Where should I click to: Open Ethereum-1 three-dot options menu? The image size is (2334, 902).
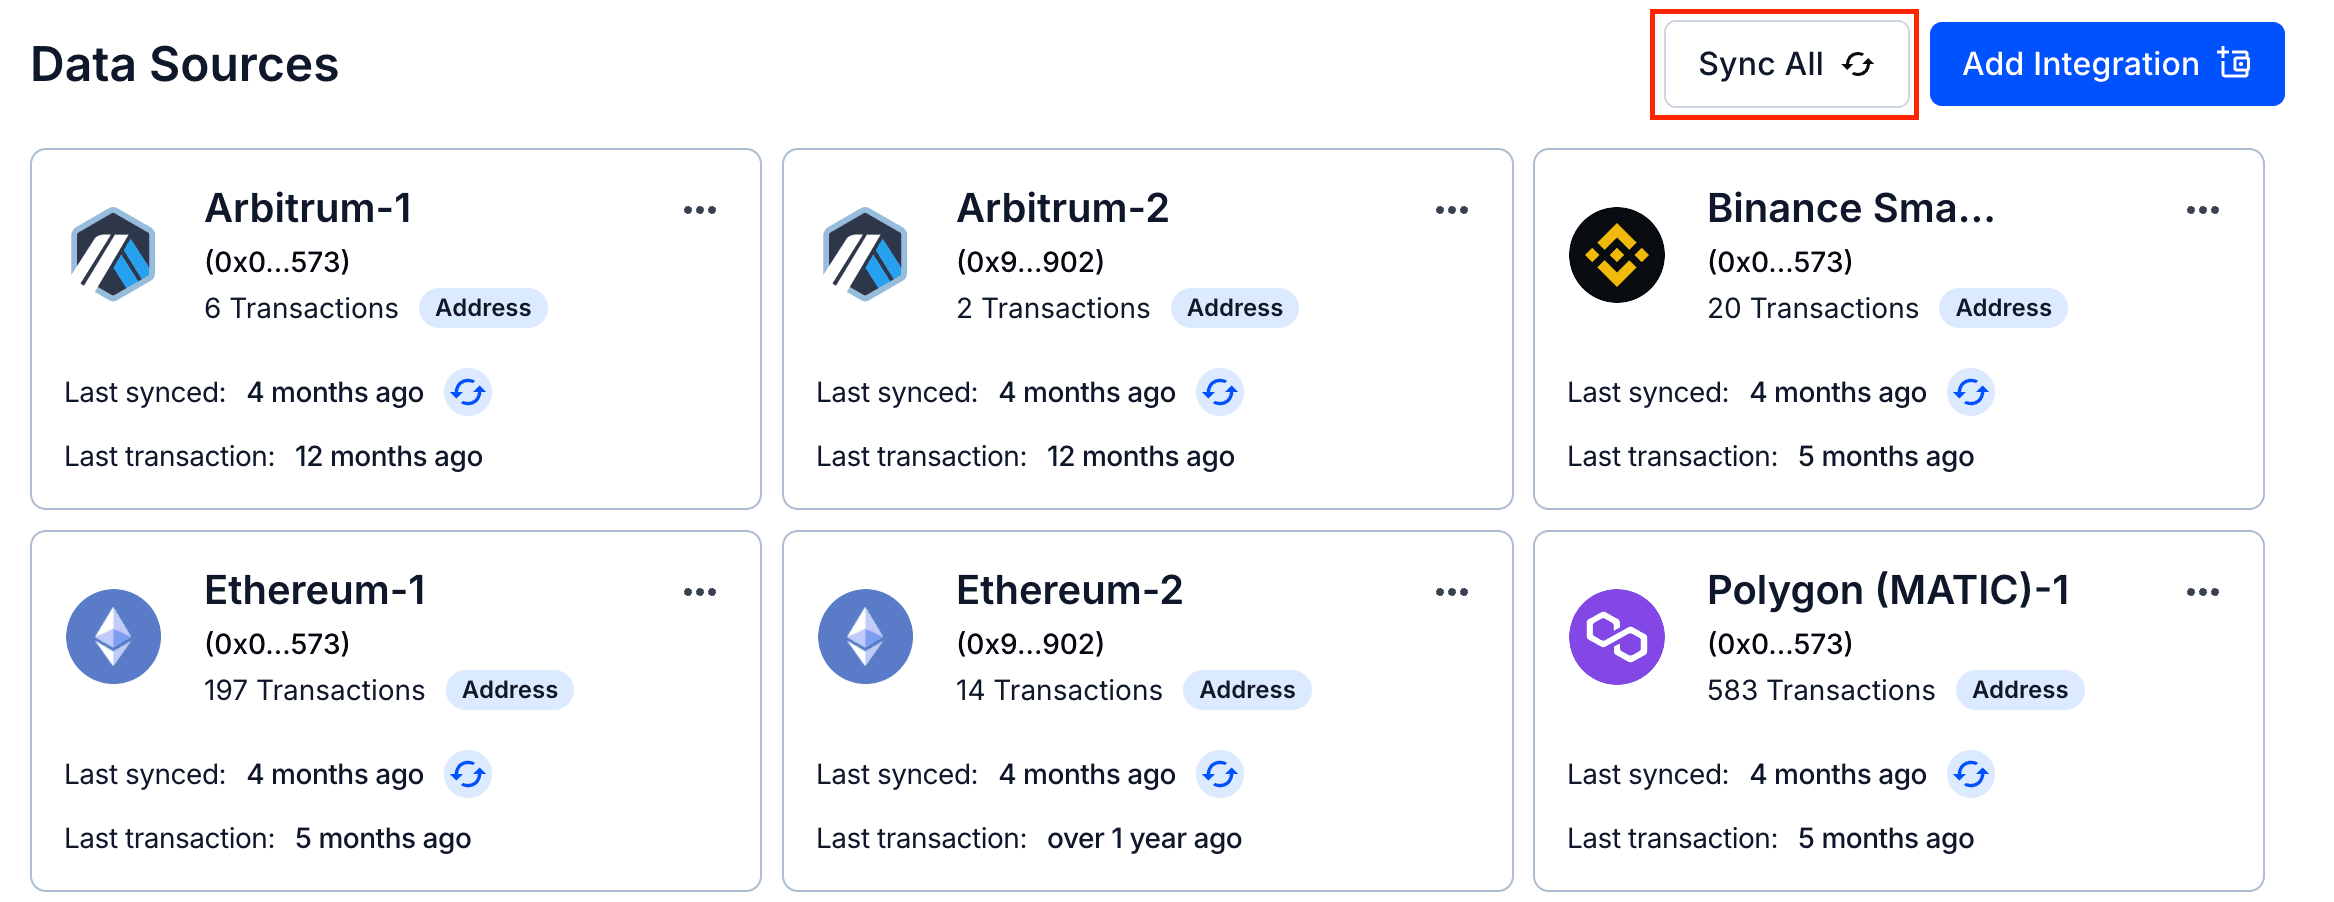[x=700, y=592]
